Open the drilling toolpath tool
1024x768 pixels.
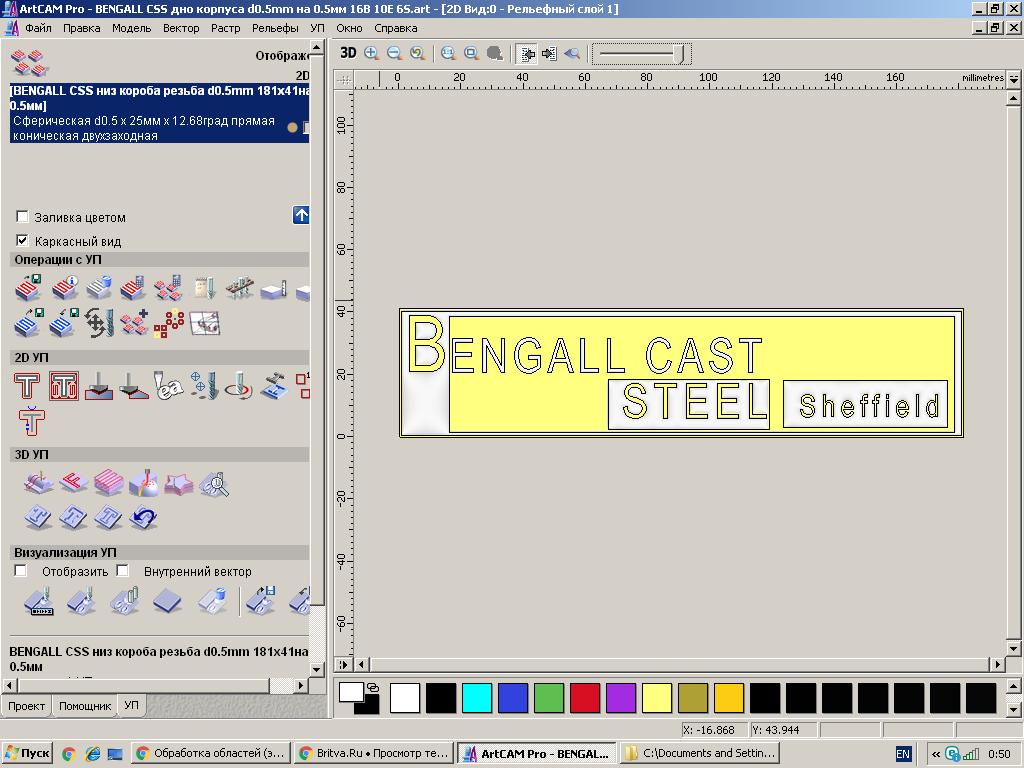(x=203, y=385)
